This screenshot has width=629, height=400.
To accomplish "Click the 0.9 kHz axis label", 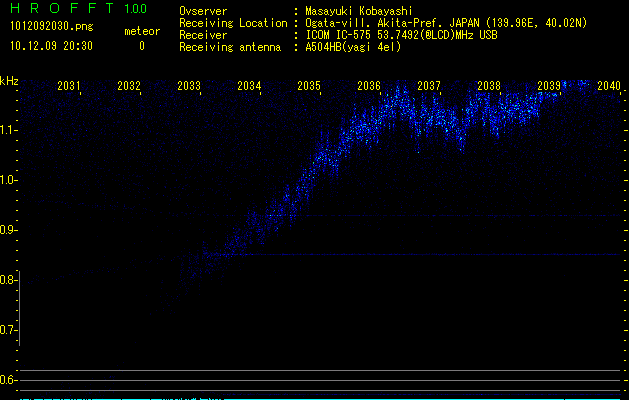I will coord(7,230).
